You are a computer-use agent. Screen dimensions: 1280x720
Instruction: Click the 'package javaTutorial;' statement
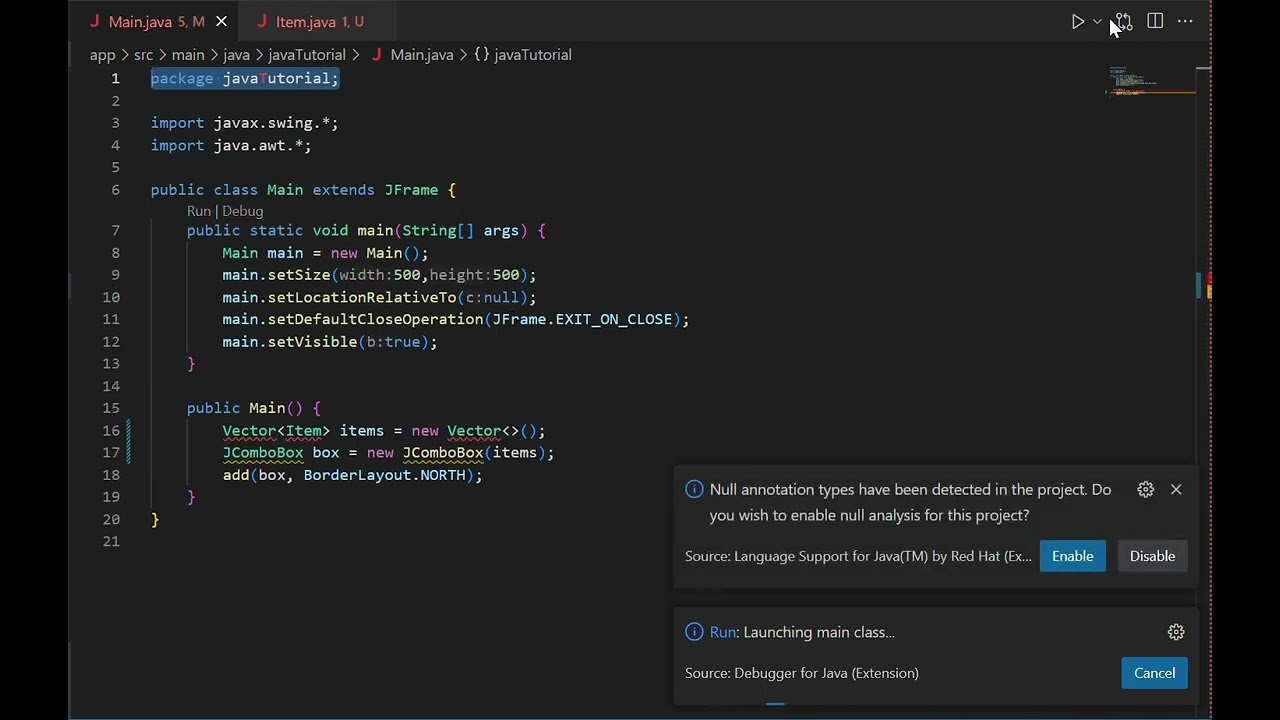245,78
